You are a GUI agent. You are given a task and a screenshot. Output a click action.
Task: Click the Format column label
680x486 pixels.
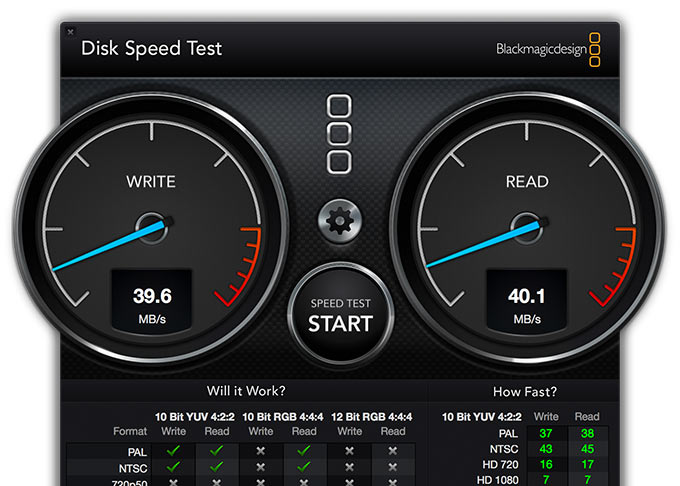130,431
